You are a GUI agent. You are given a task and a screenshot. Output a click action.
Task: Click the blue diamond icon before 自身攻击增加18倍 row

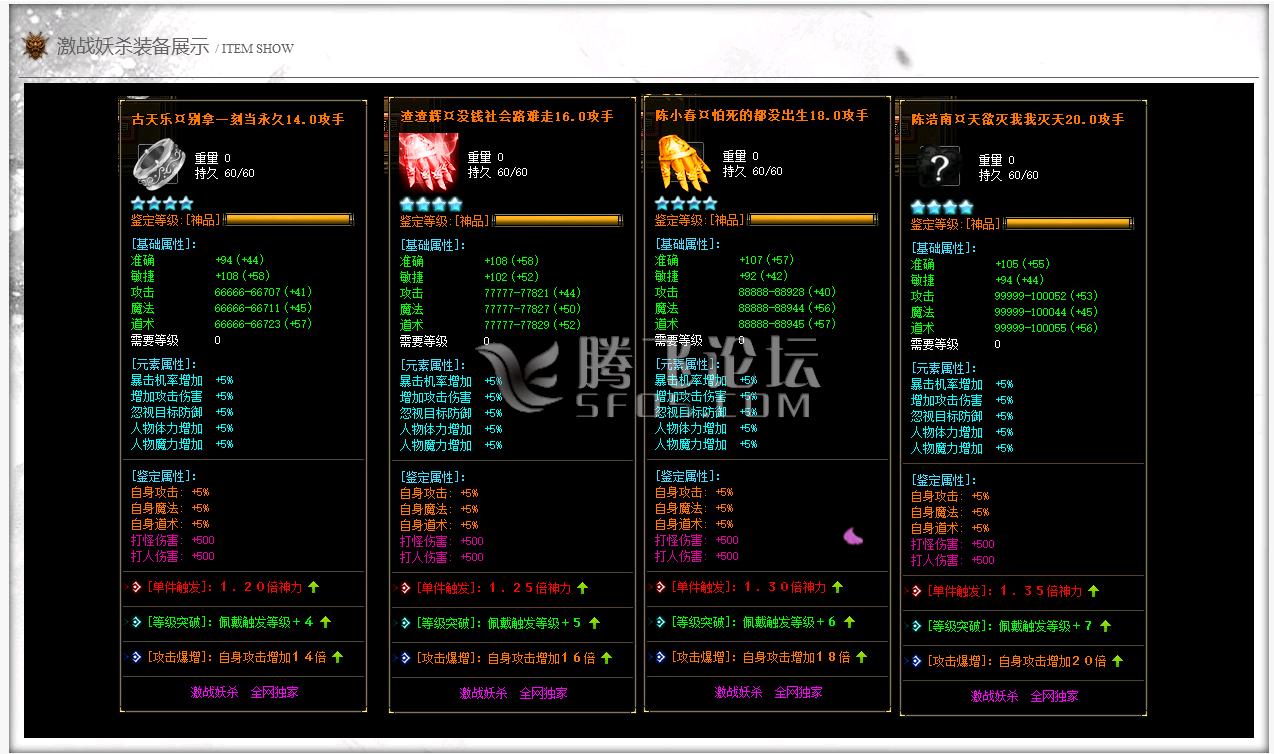pos(661,657)
